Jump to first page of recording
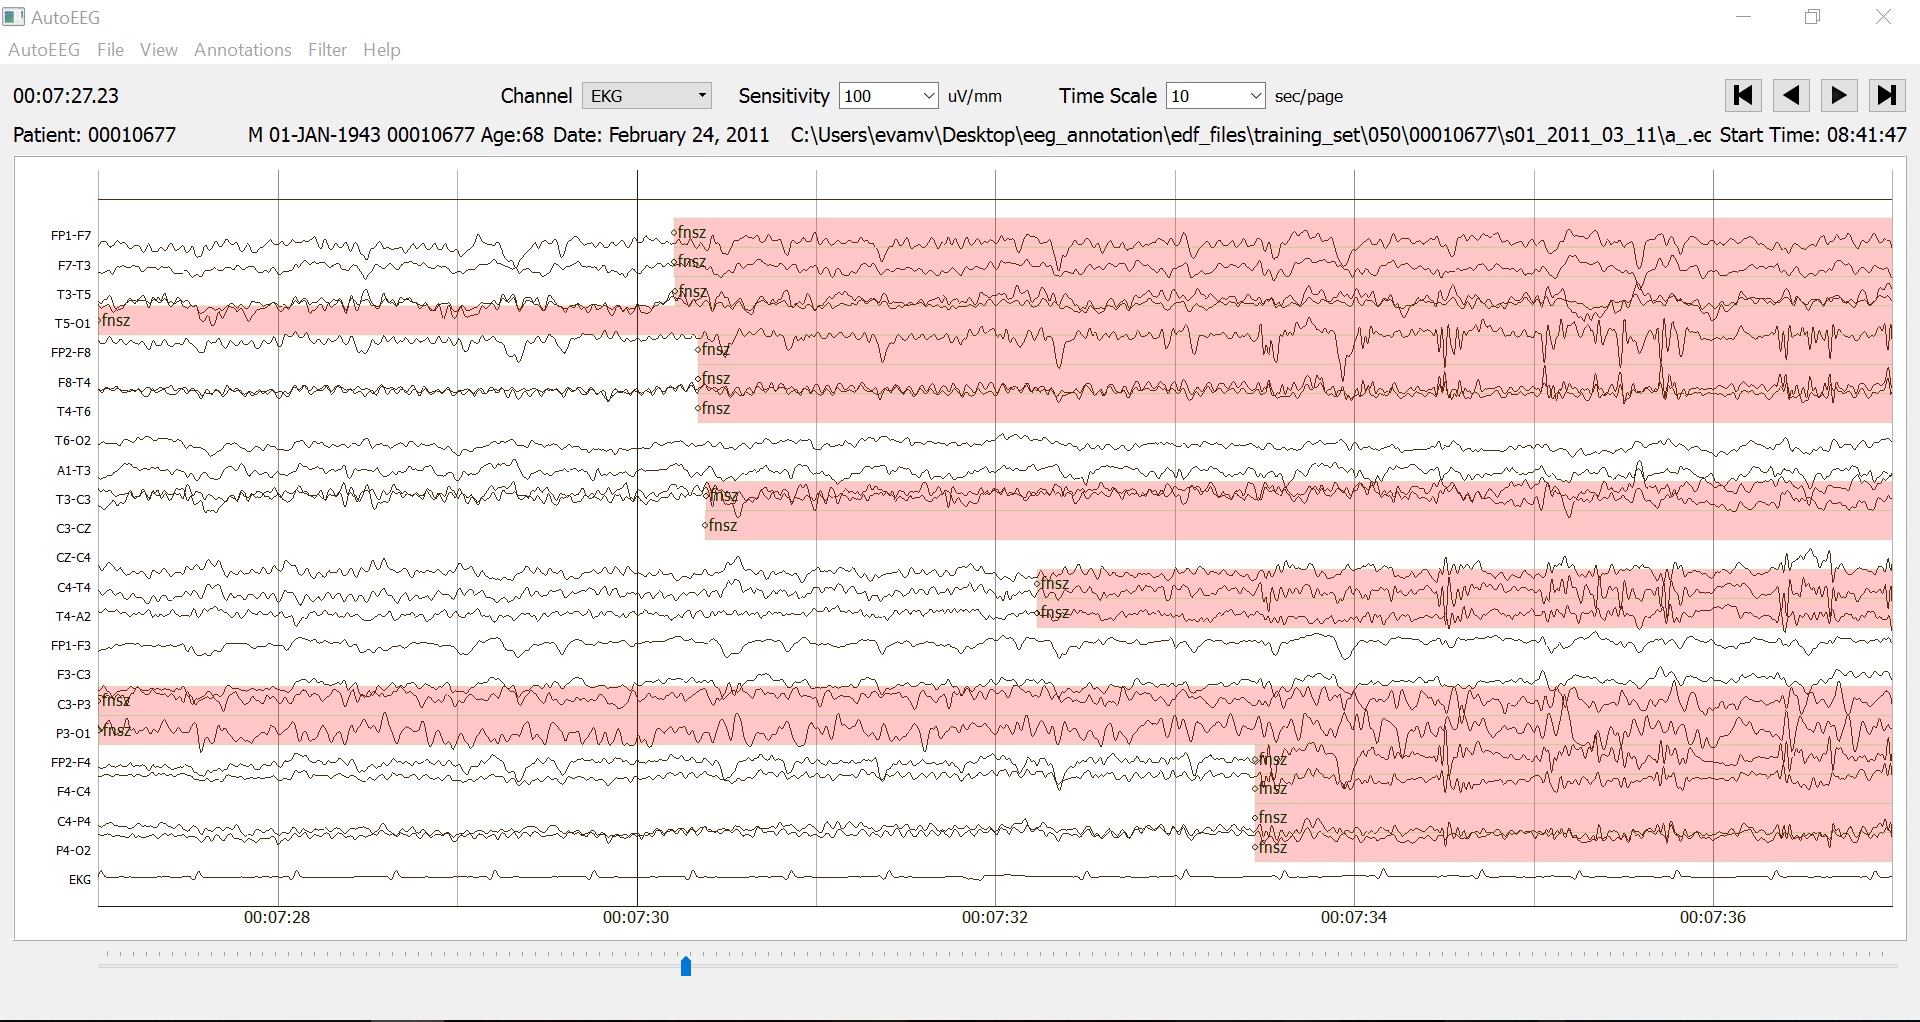The width and height of the screenshot is (1920, 1022). click(1743, 95)
